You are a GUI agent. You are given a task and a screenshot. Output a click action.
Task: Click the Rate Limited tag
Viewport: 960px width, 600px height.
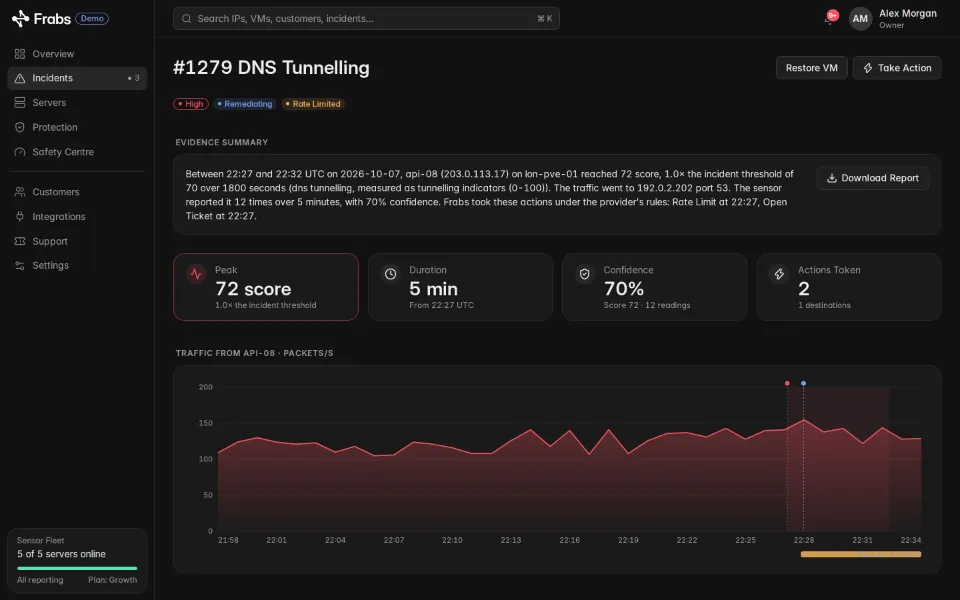tap(313, 104)
